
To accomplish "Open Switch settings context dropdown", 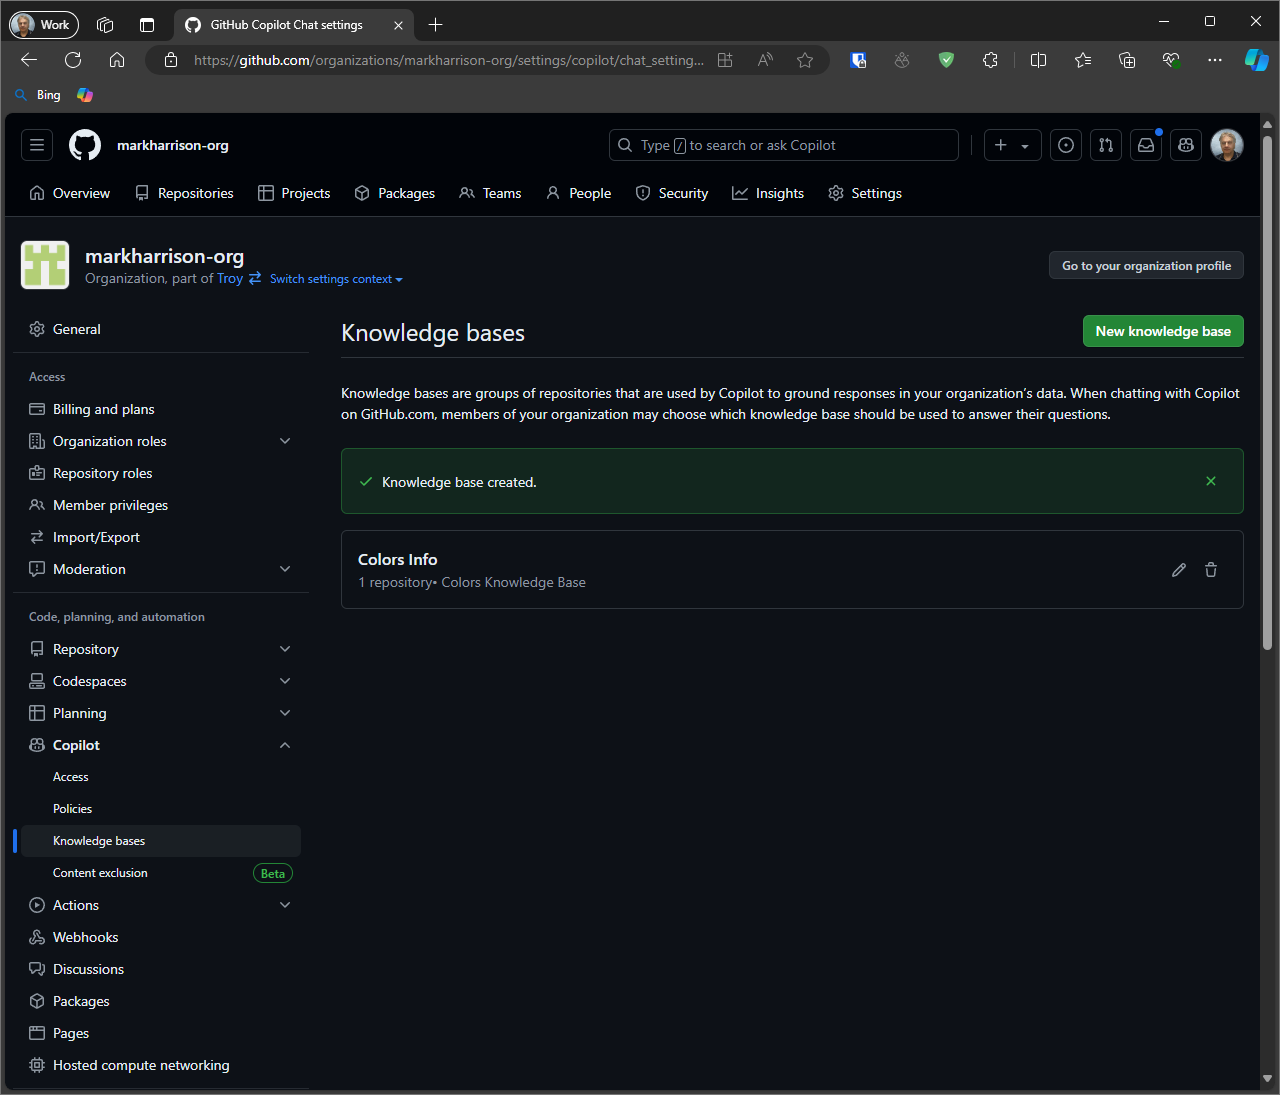I will pyautogui.click(x=336, y=279).
